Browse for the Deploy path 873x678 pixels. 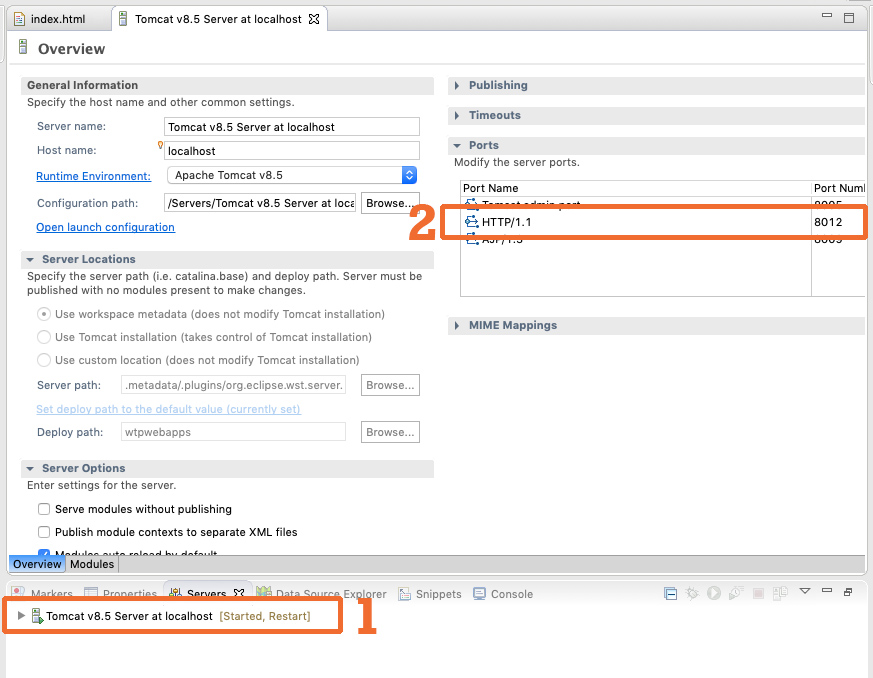click(390, 432)
